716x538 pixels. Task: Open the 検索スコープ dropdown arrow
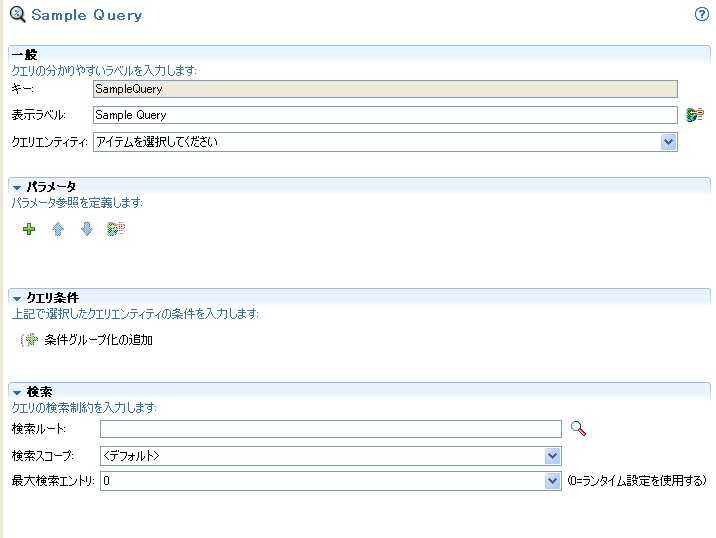pyautogui.click(x=553, y=456)
